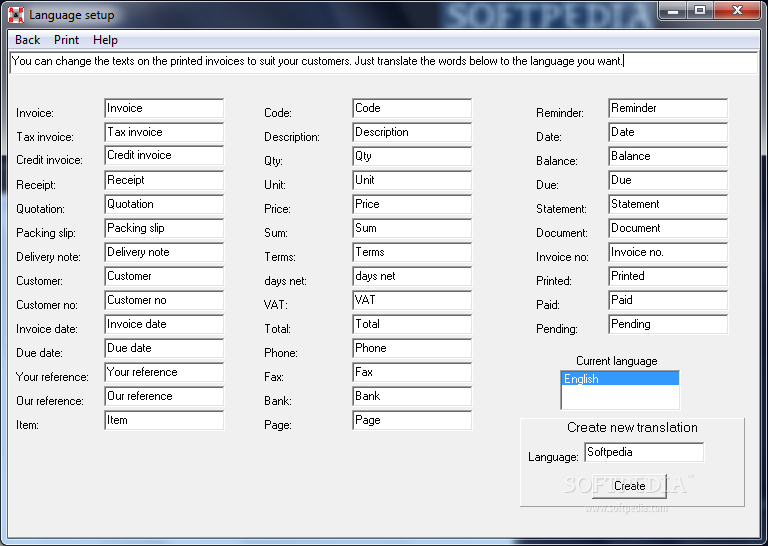Click the Sum translation field

click(x=412, y=228)
